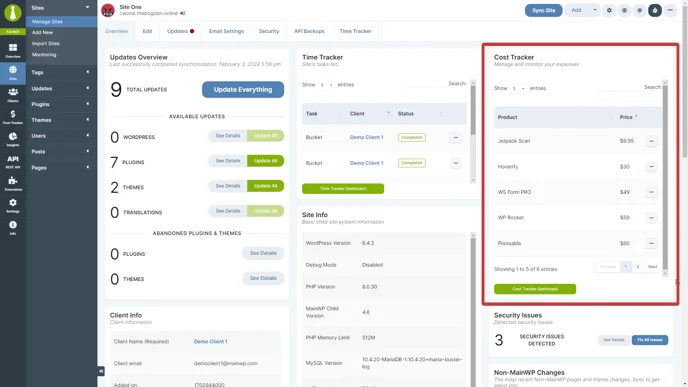Open the Cost Tracker dollar icon in rail
This screenshot has height=387, width=688.
[13, 117]
